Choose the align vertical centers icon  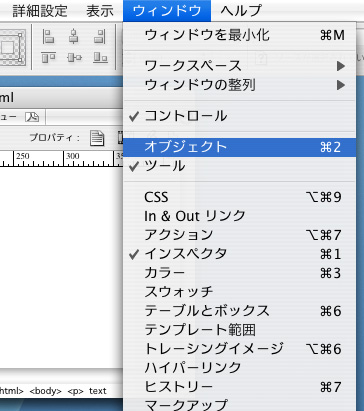pos(74,57)
